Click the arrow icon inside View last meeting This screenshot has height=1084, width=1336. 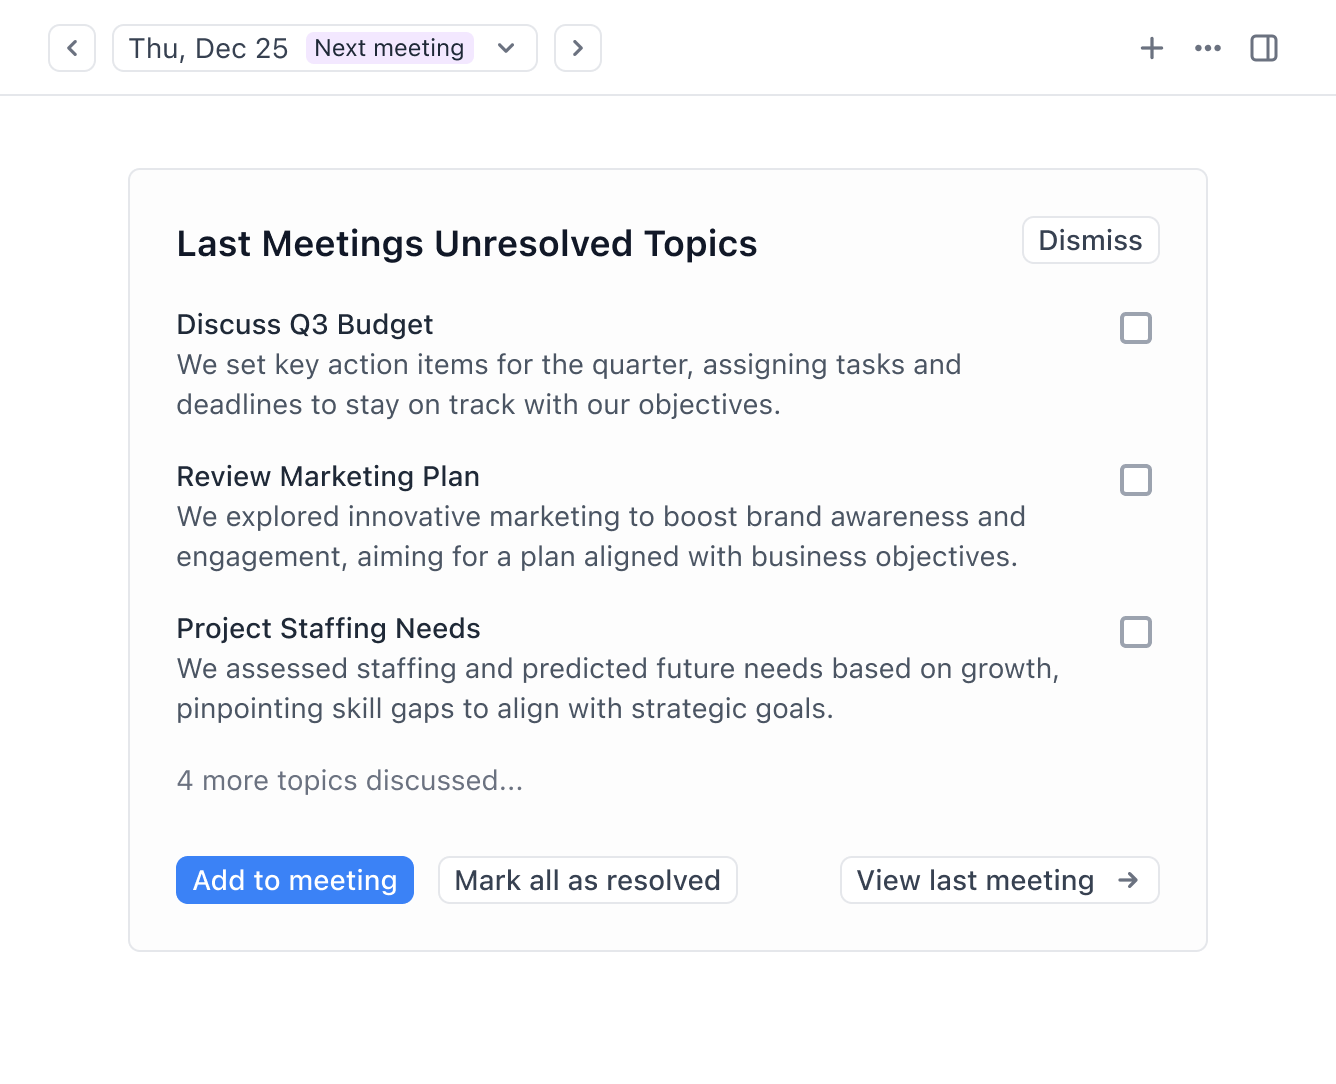point(1129,880)
